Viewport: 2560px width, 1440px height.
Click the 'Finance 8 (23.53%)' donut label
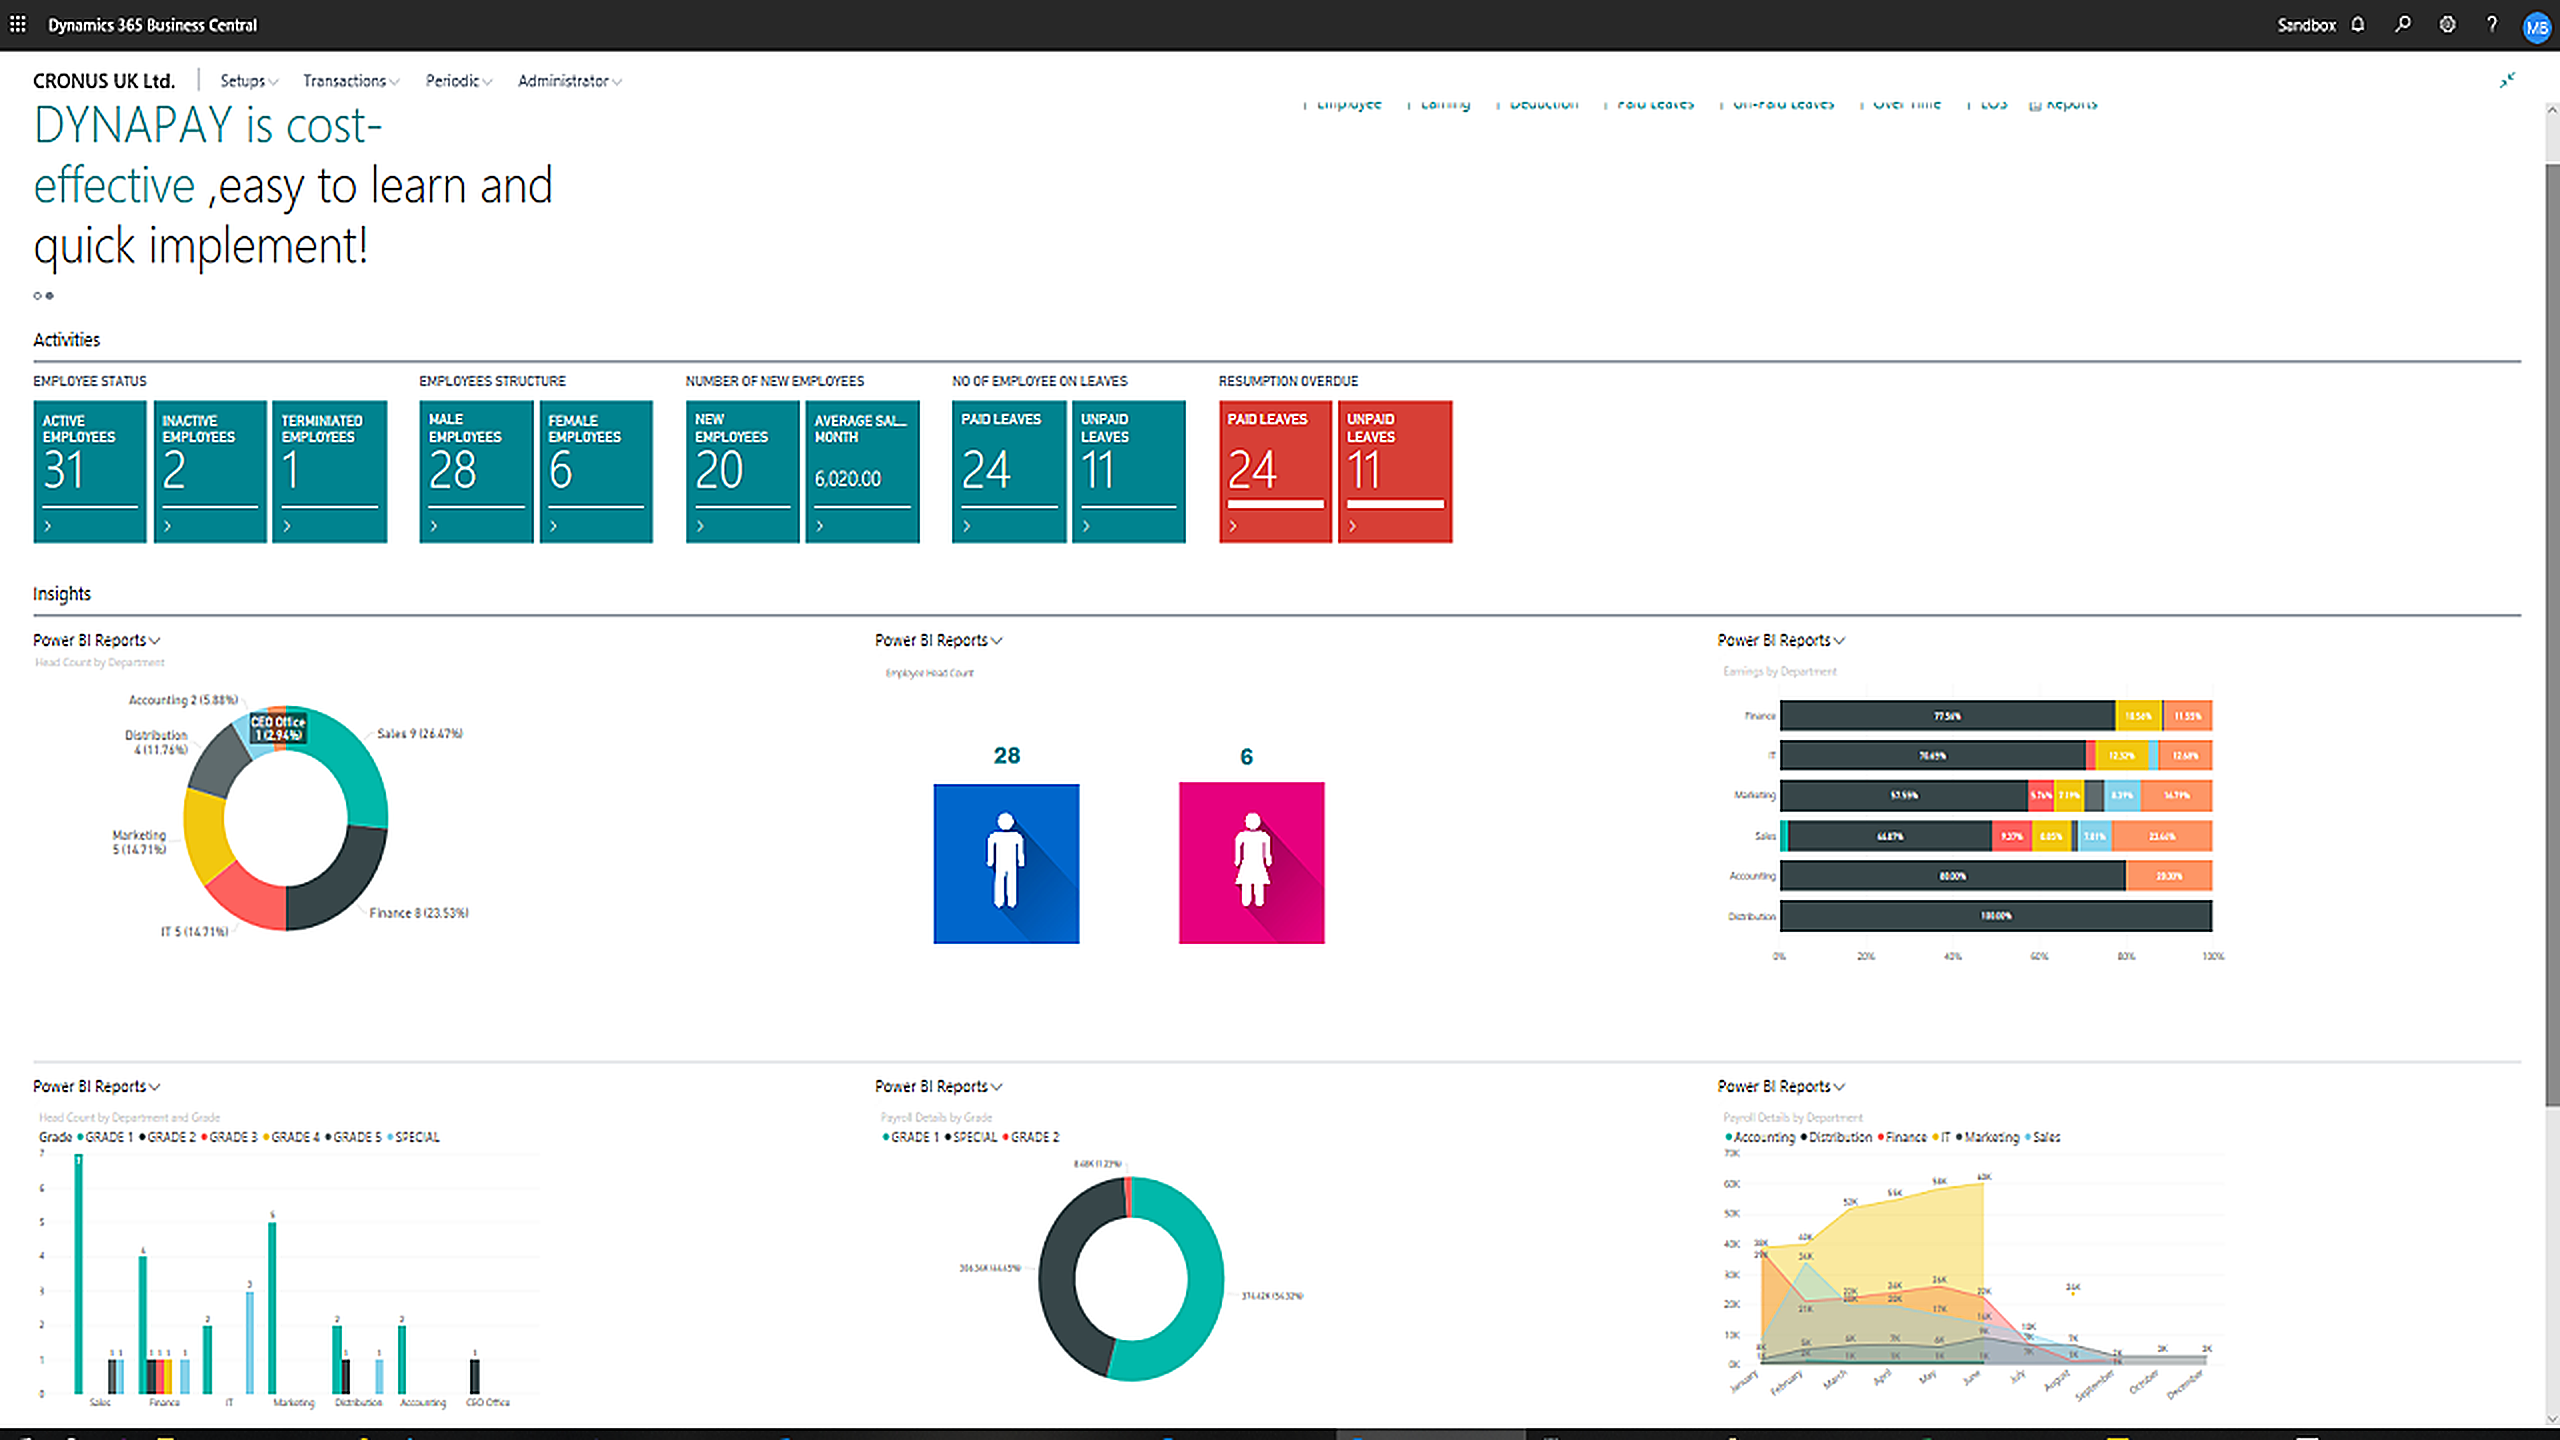[419, 913]
